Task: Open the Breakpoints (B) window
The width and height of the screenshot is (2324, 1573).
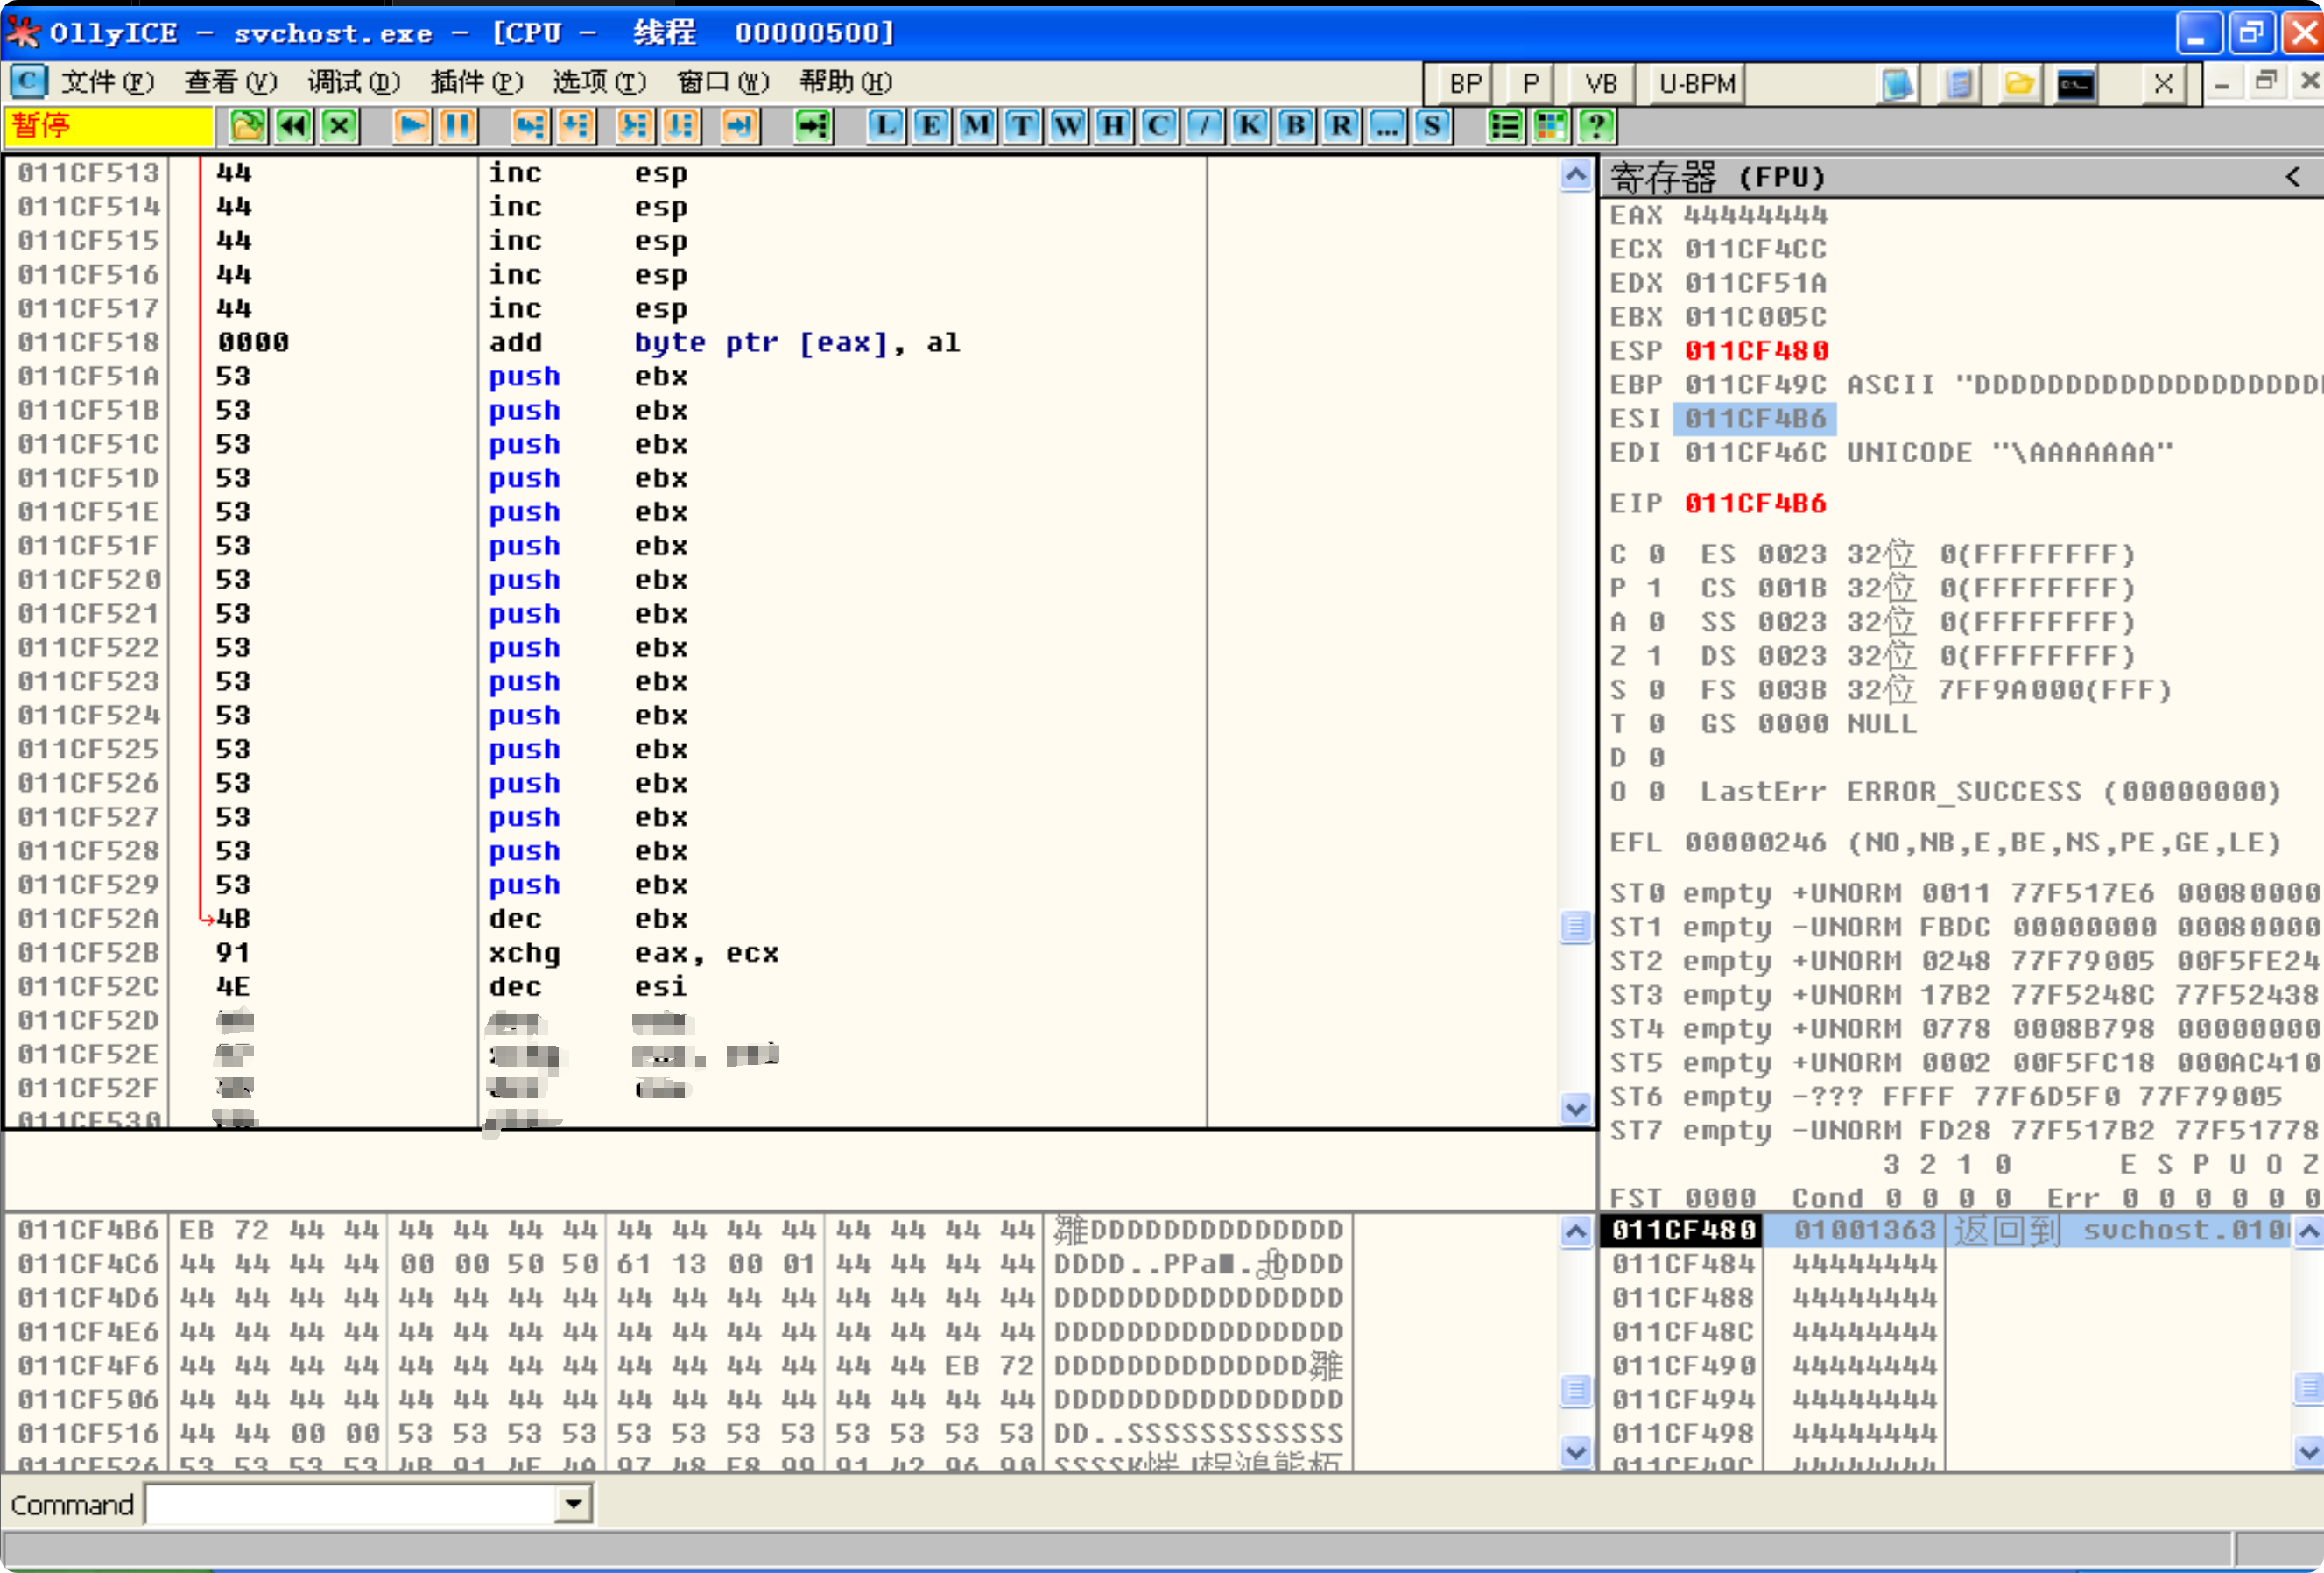Action: [1295, 126]
